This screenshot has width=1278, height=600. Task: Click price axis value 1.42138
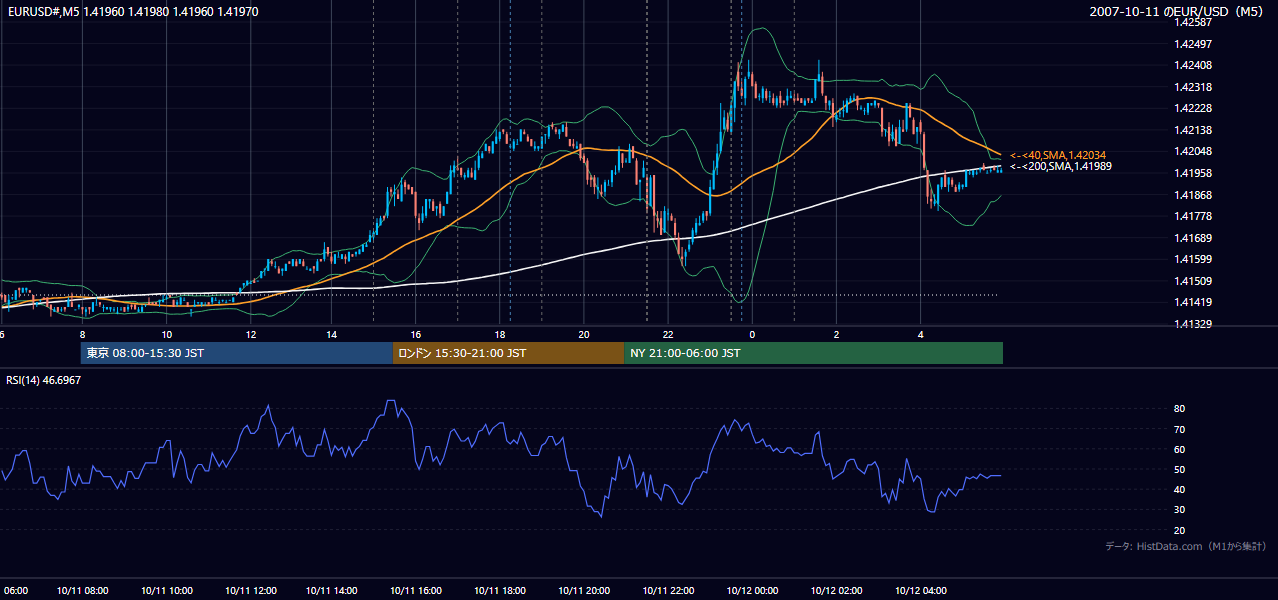(1193, 130)
